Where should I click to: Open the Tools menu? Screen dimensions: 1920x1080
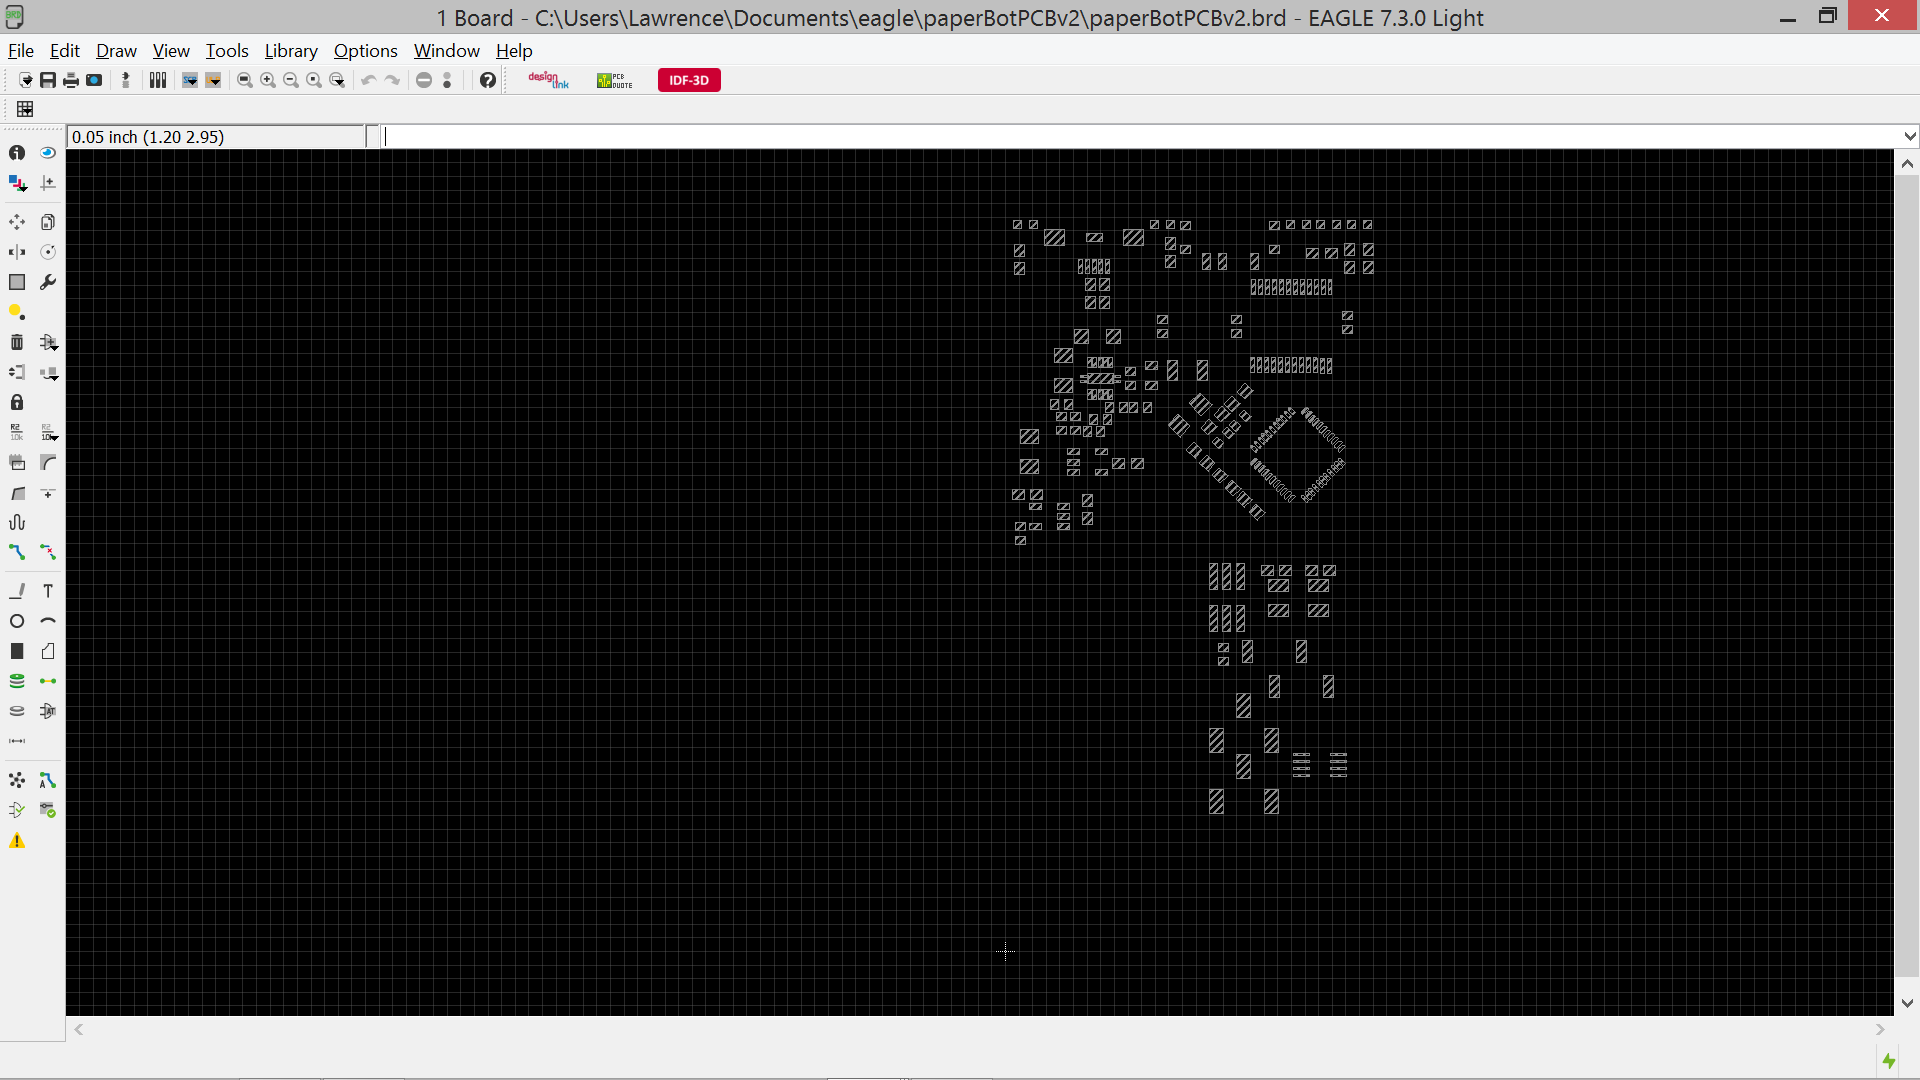click(227, 51)
